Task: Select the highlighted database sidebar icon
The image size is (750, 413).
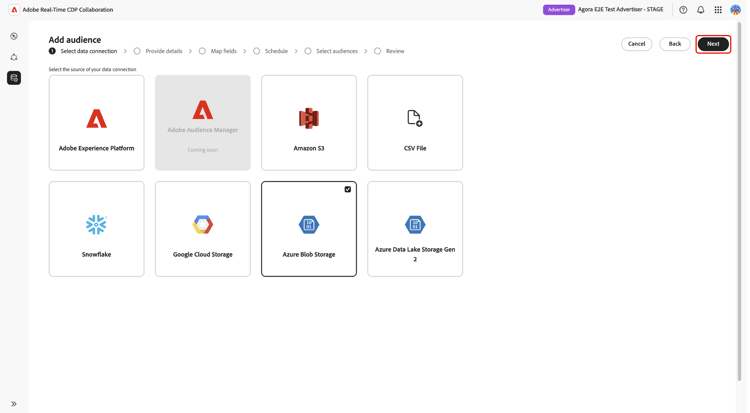Action: (x=14, y=78)
